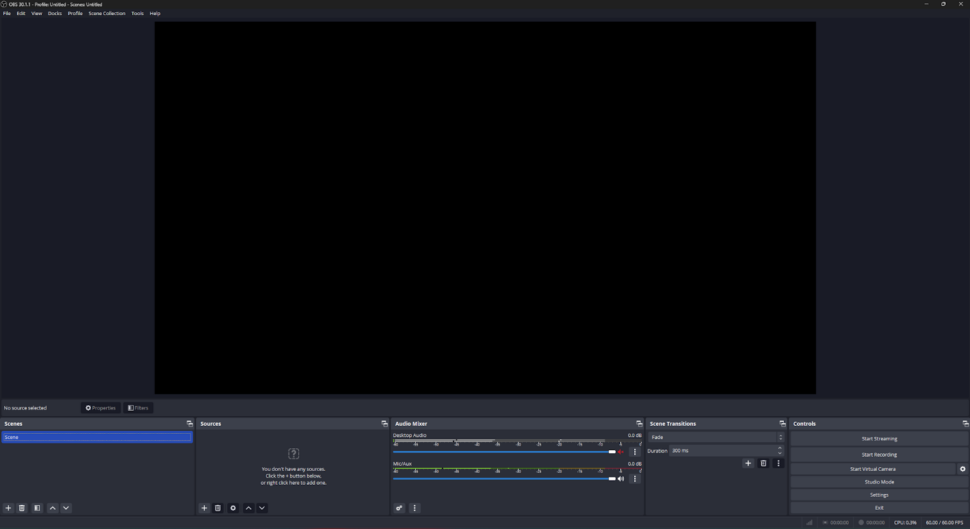970x529 pixels.
Task: Click Start Recording button
Action: tap(879, 455)
